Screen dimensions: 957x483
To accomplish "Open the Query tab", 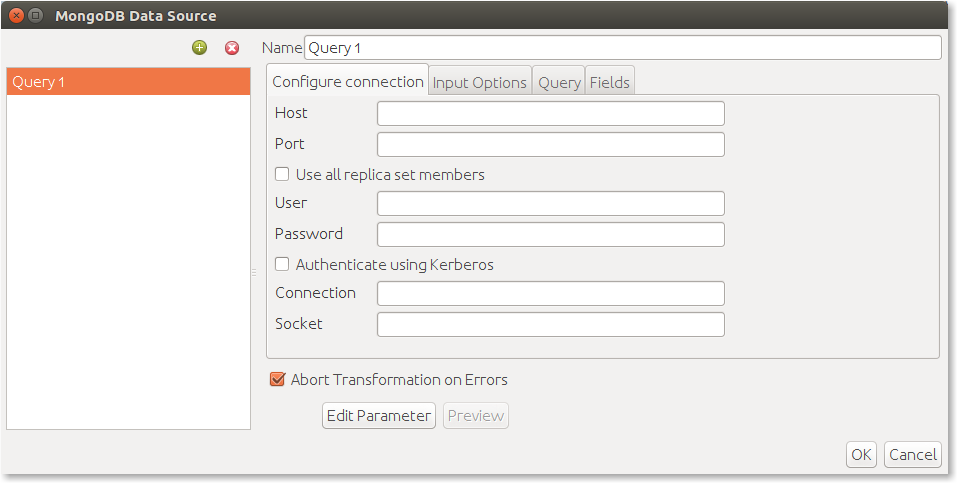I will (x=559, y=82).
